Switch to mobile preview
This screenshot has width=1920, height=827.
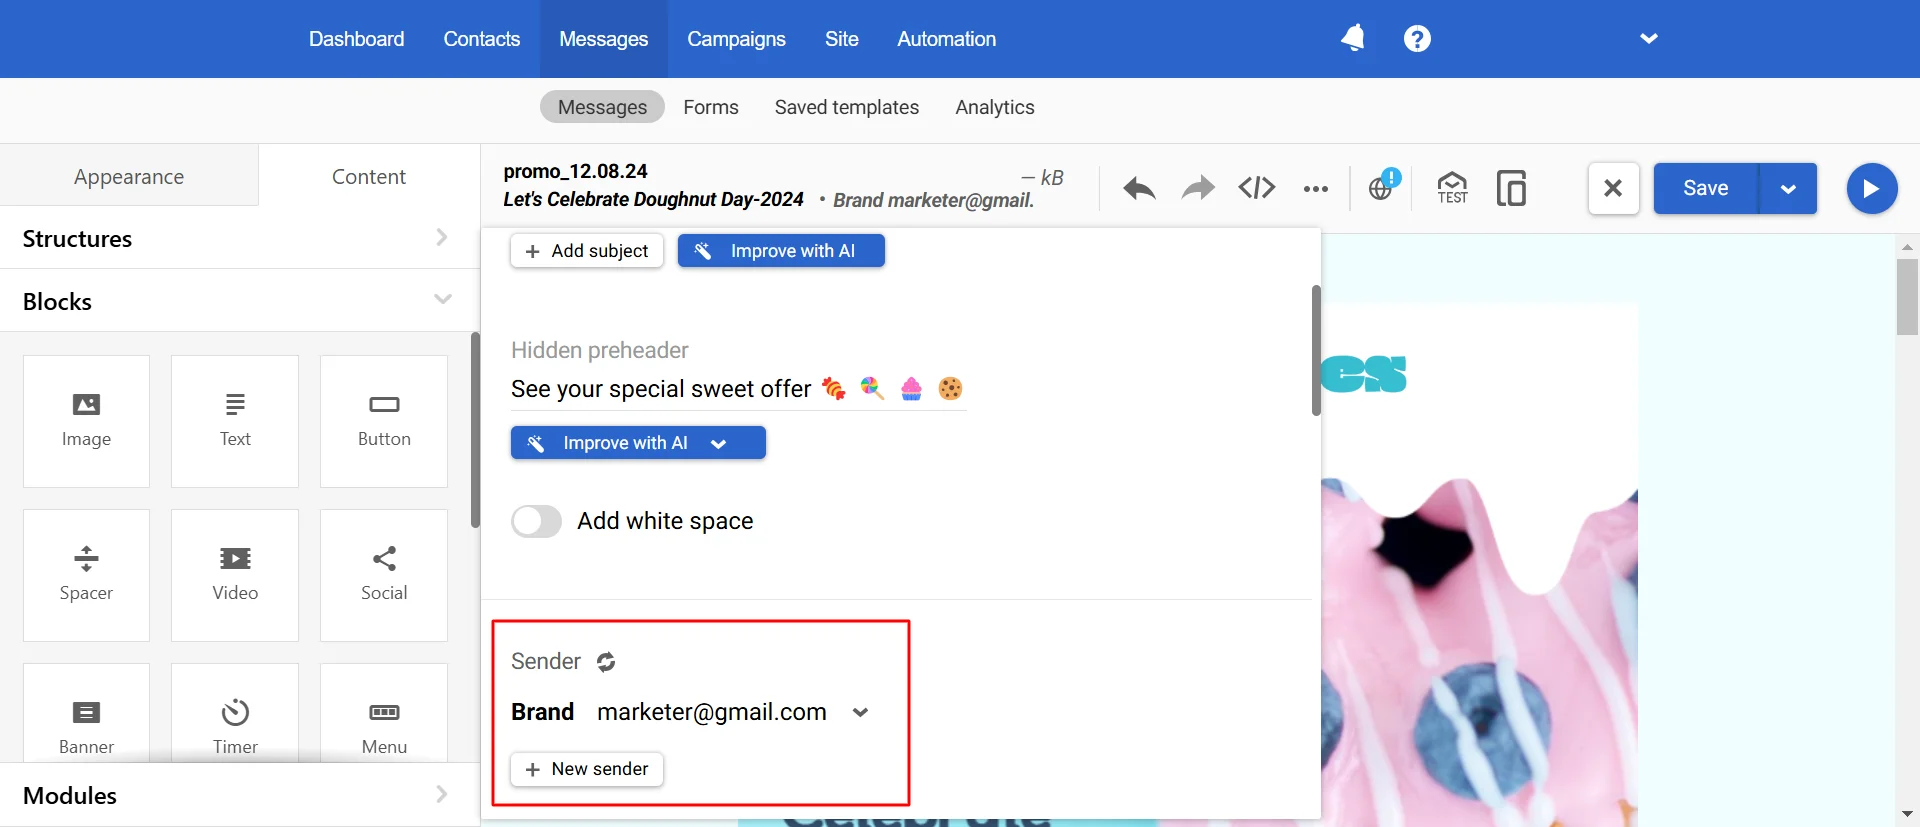click(1511, 188)
